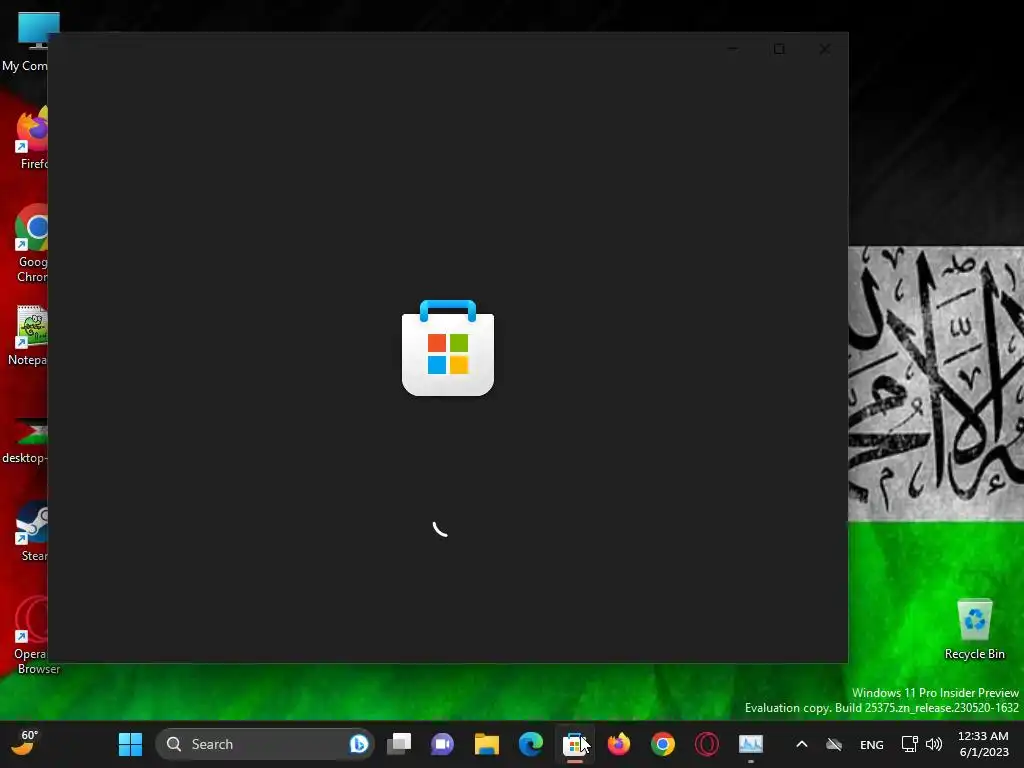This screenshot has height=768, width=1024.
Task: Close the Microsoft Store window
Action: pyautogui.click(x=825, y=49)
